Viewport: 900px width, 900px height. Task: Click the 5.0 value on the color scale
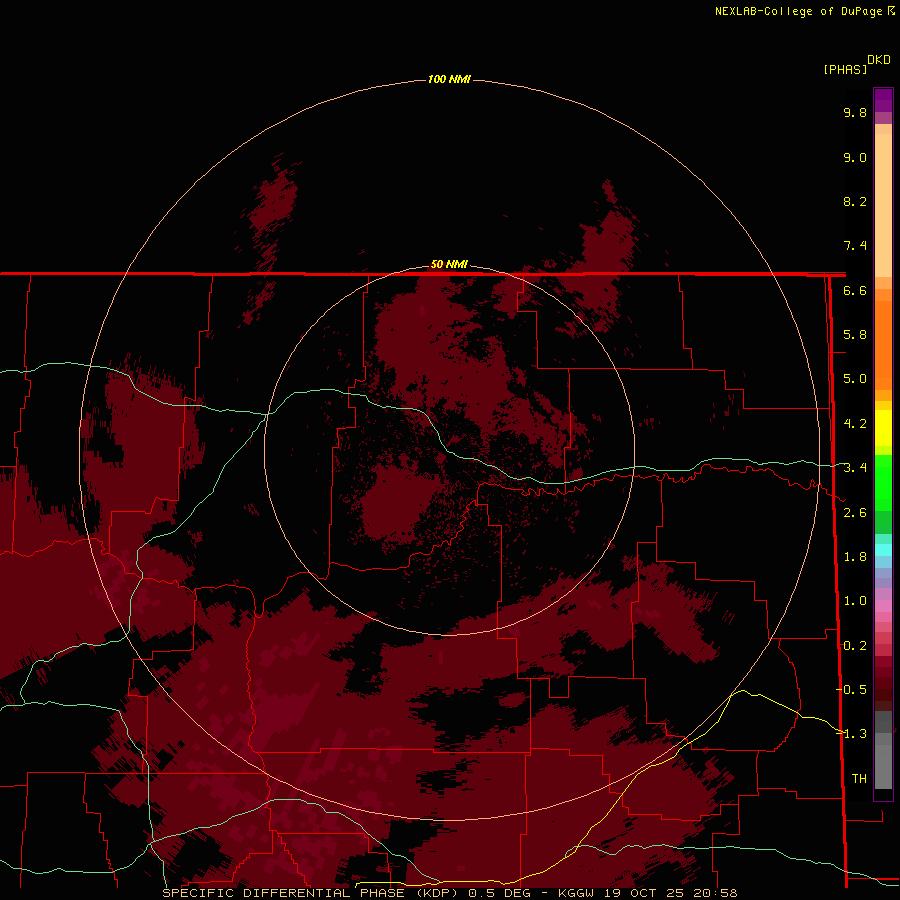click(x=855, y=379)
